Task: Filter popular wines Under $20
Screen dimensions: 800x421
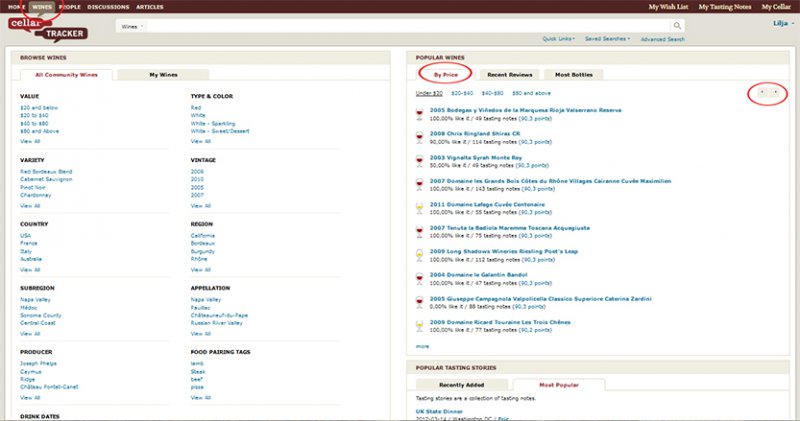Action: (429, 93)
